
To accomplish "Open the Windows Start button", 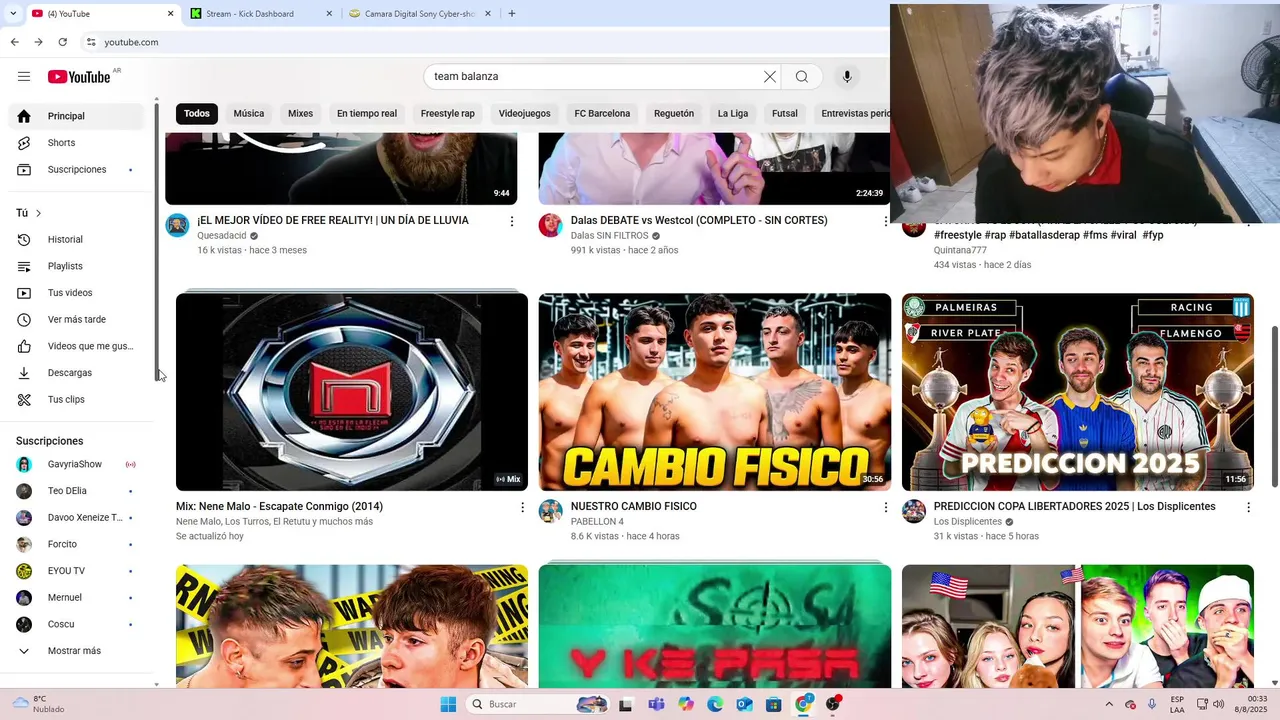I will [x=447, y=704].
